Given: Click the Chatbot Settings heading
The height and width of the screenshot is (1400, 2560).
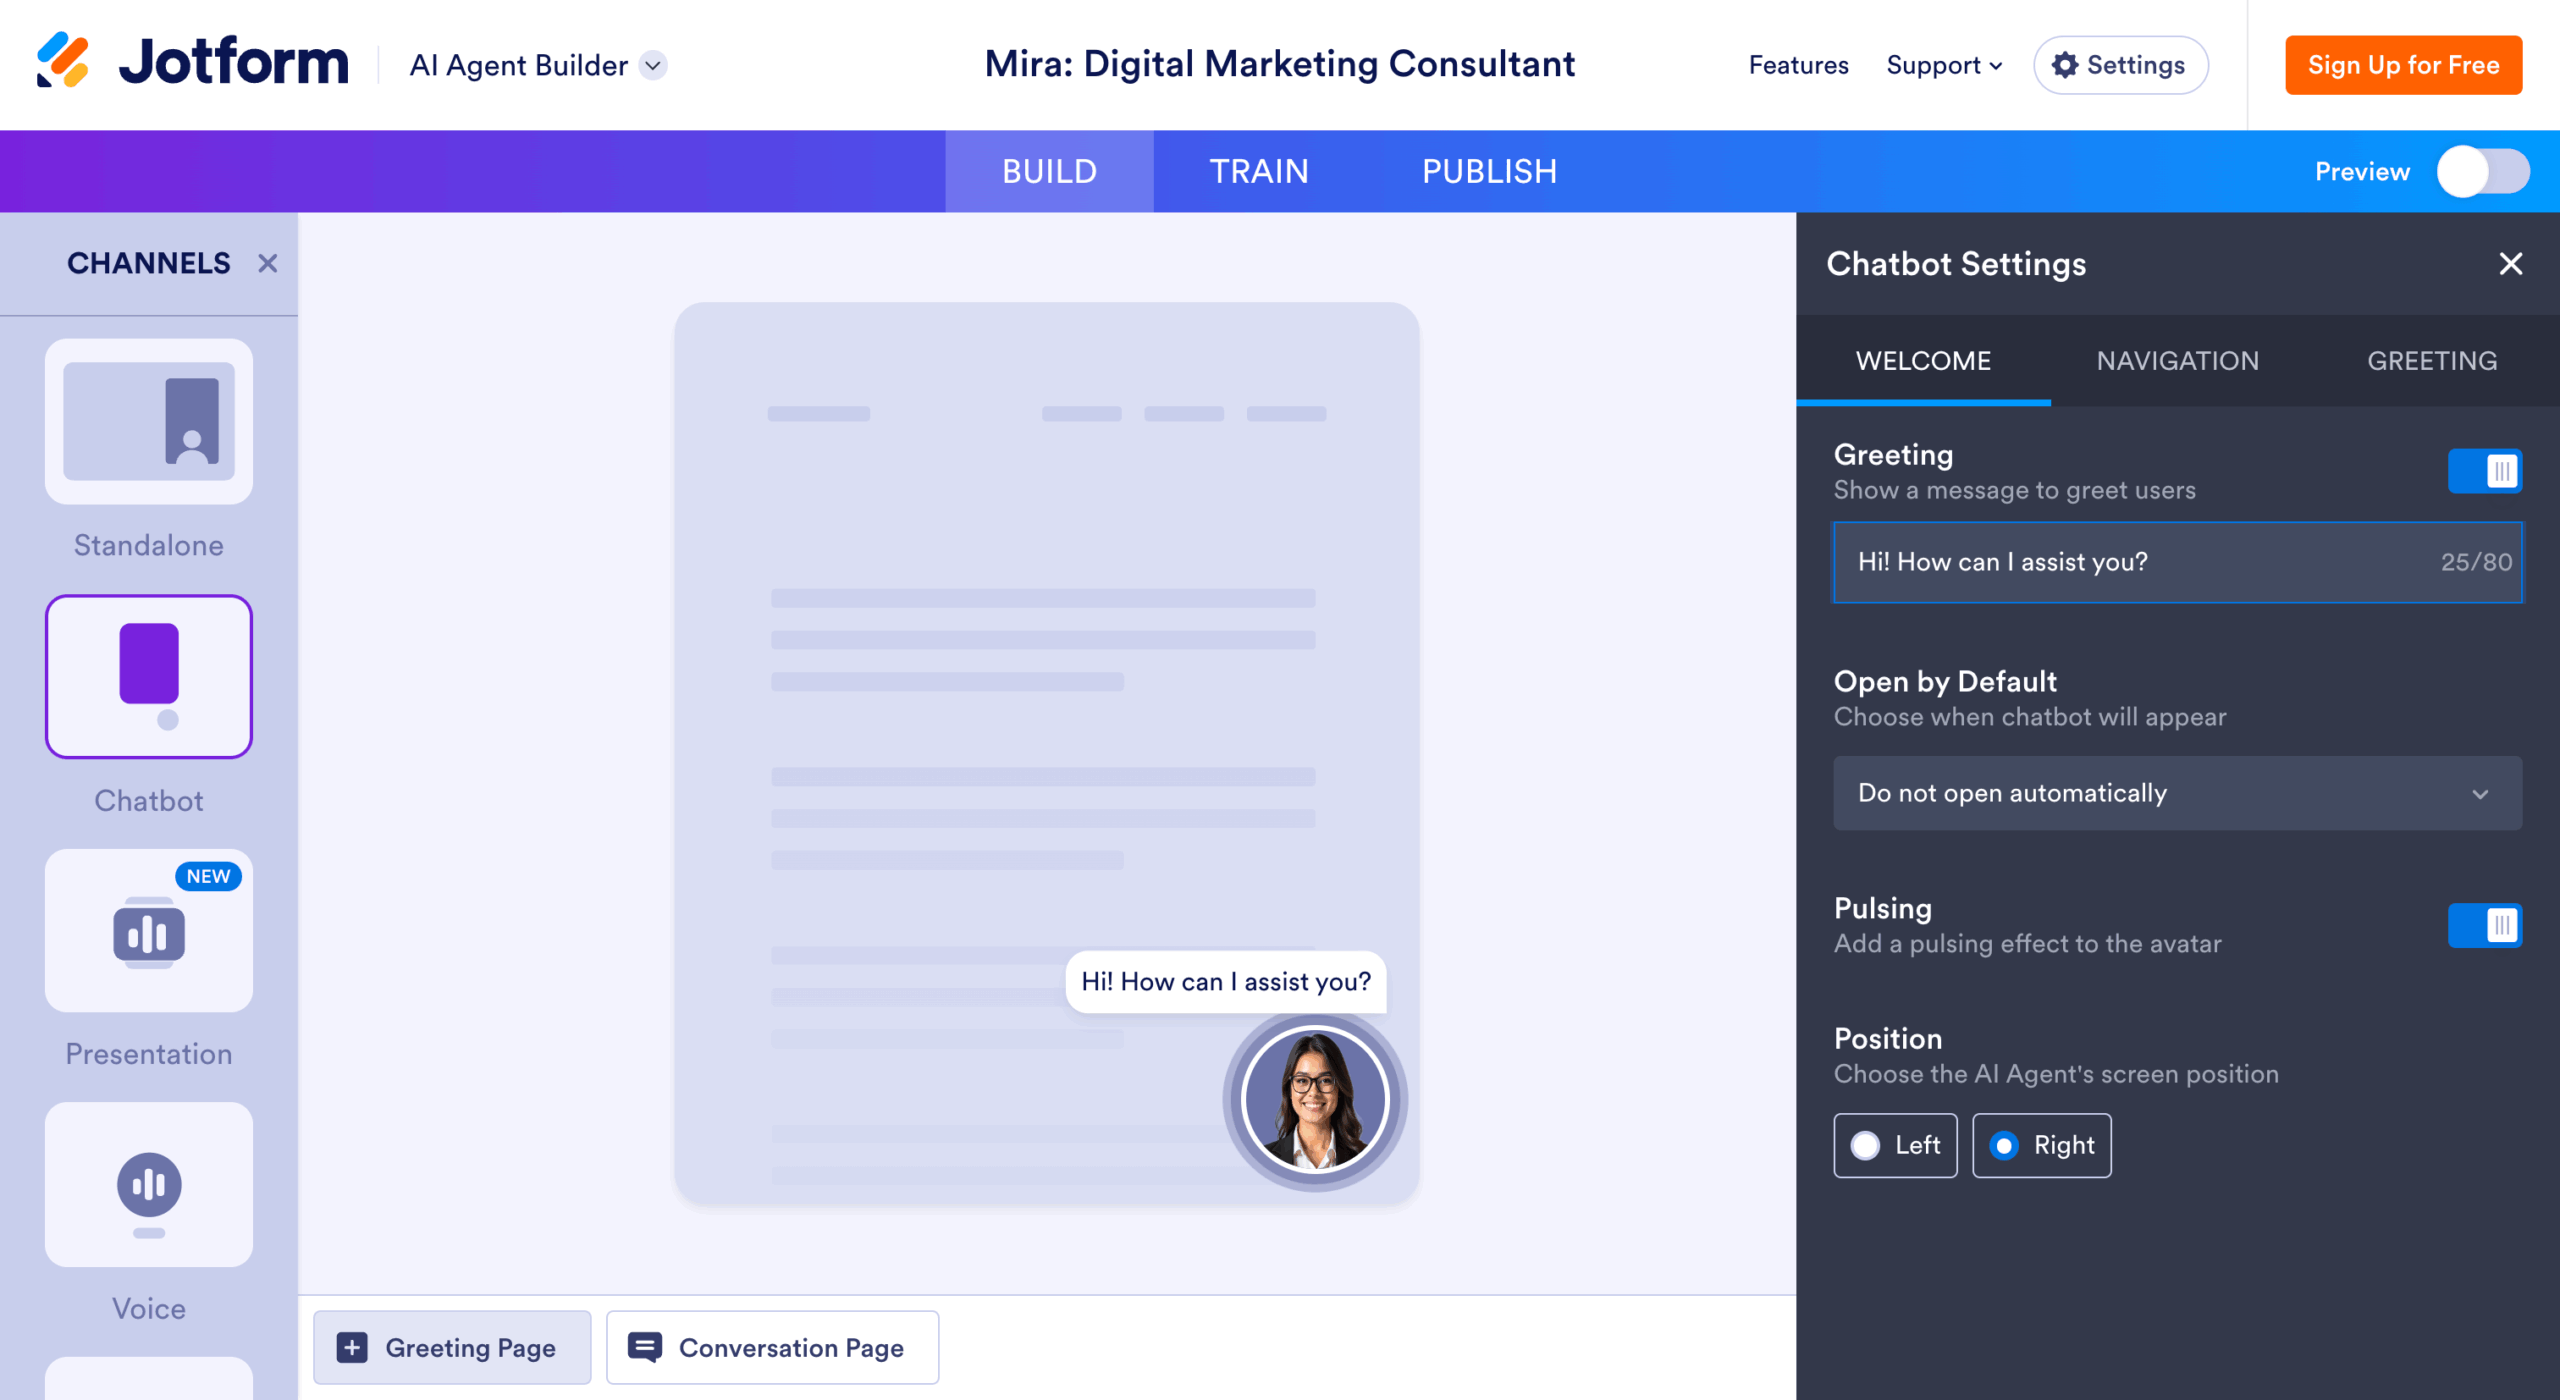Looking at the screenshot, I should pos(1956,264).
